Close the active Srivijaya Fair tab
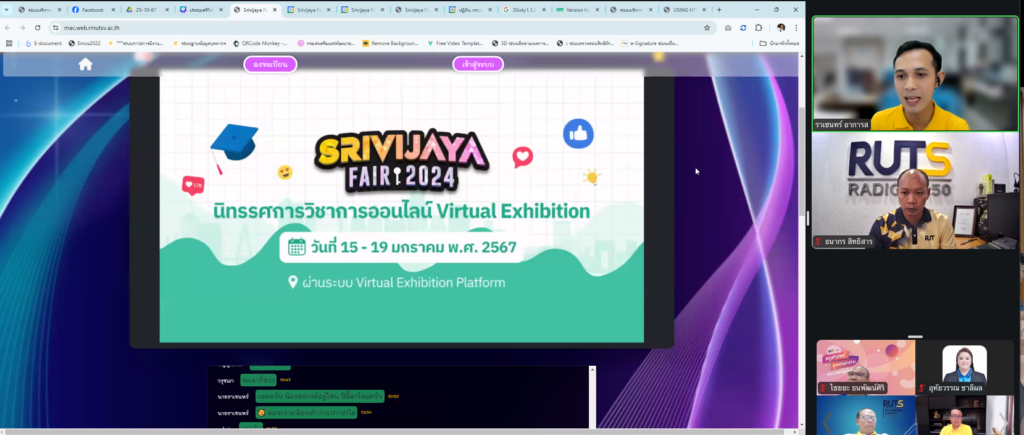Image resolution: width=1024 pixels, height=435 pixels. point(274,10)
